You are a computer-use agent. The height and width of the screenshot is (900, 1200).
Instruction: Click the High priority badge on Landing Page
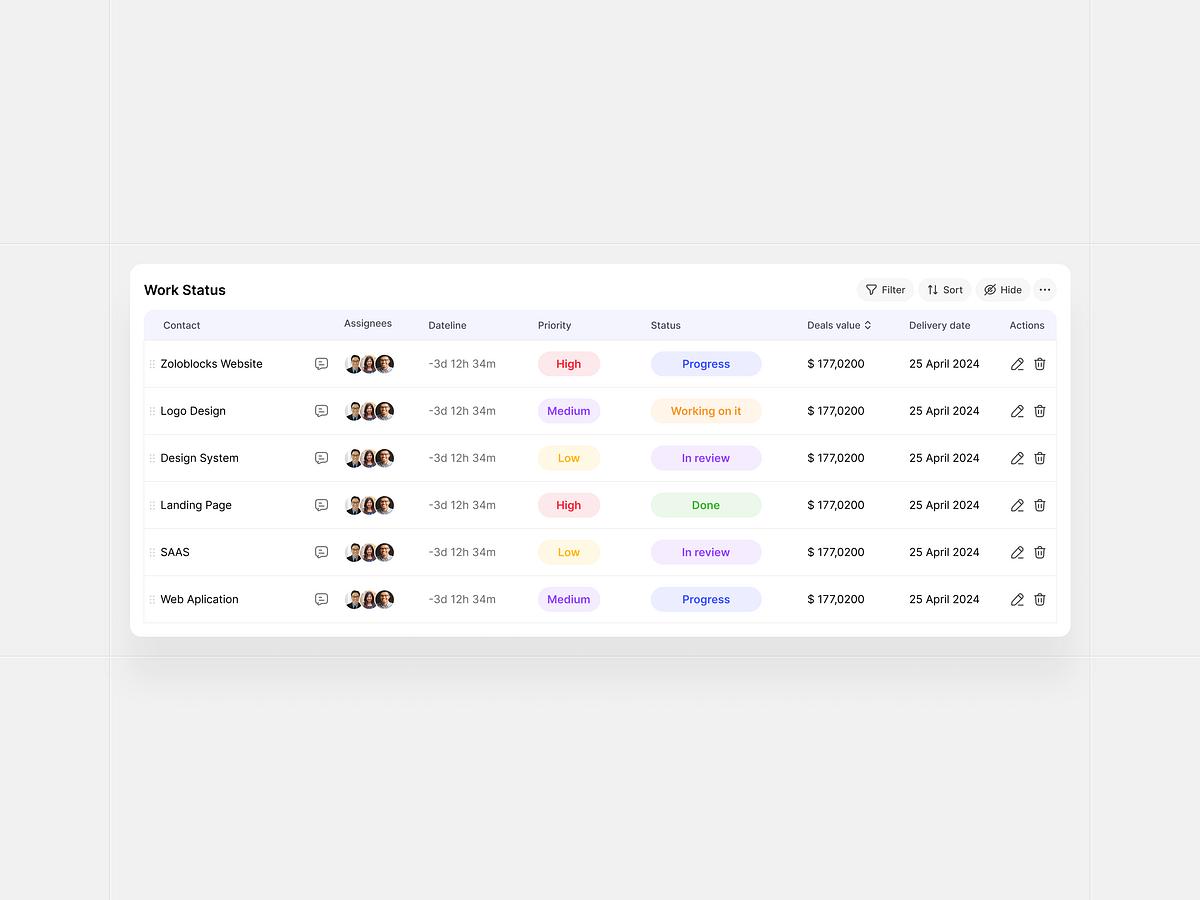click(x=568, y=505)
